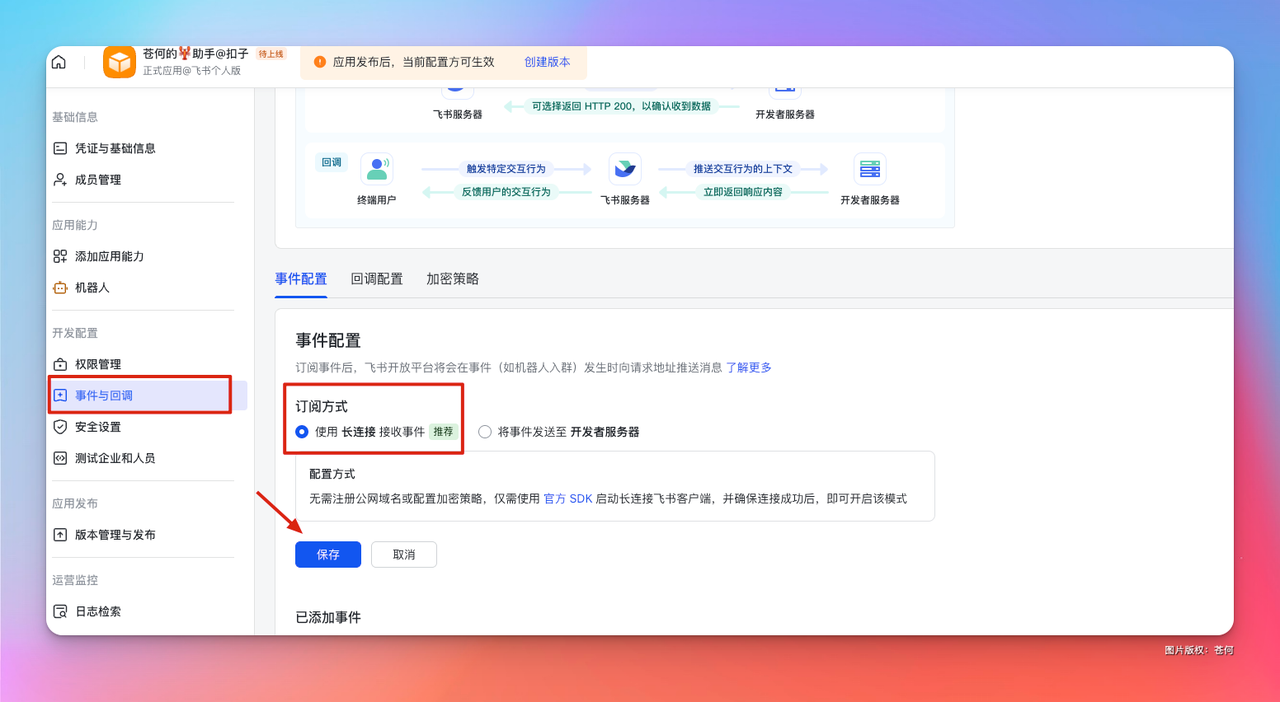The width and height of the screenshot is (1280, 702).
Task: Click the 待上线 status badge
Action: tap(271, 54)
